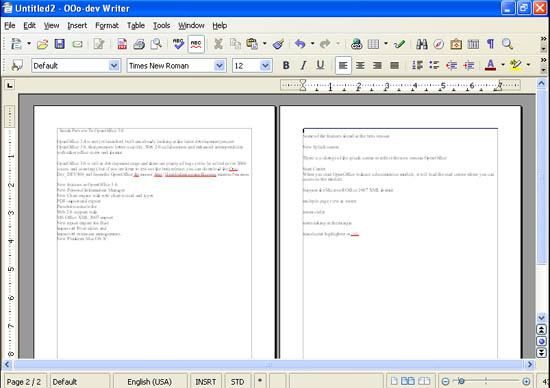Open the View menu

point(52,26)
